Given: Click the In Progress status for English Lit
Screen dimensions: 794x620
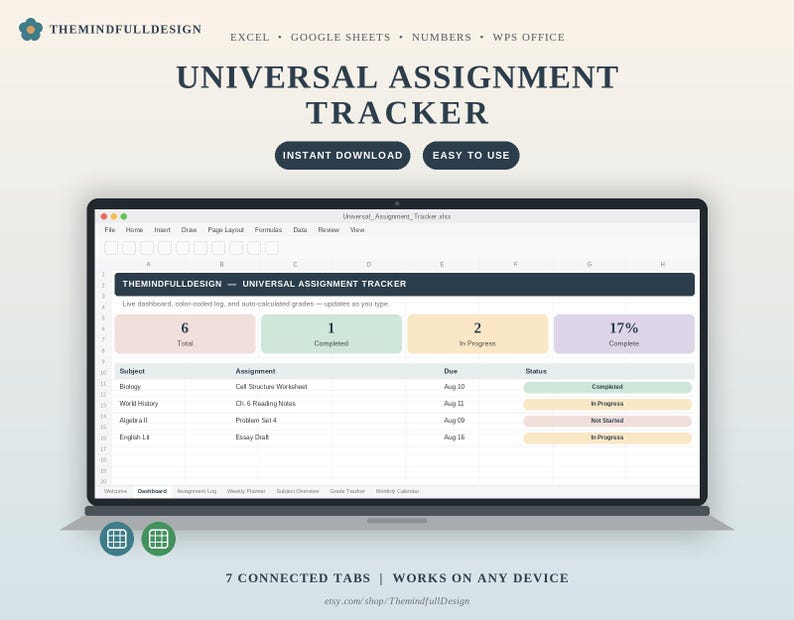Looking at the screenshot, I should pos(607,438).
